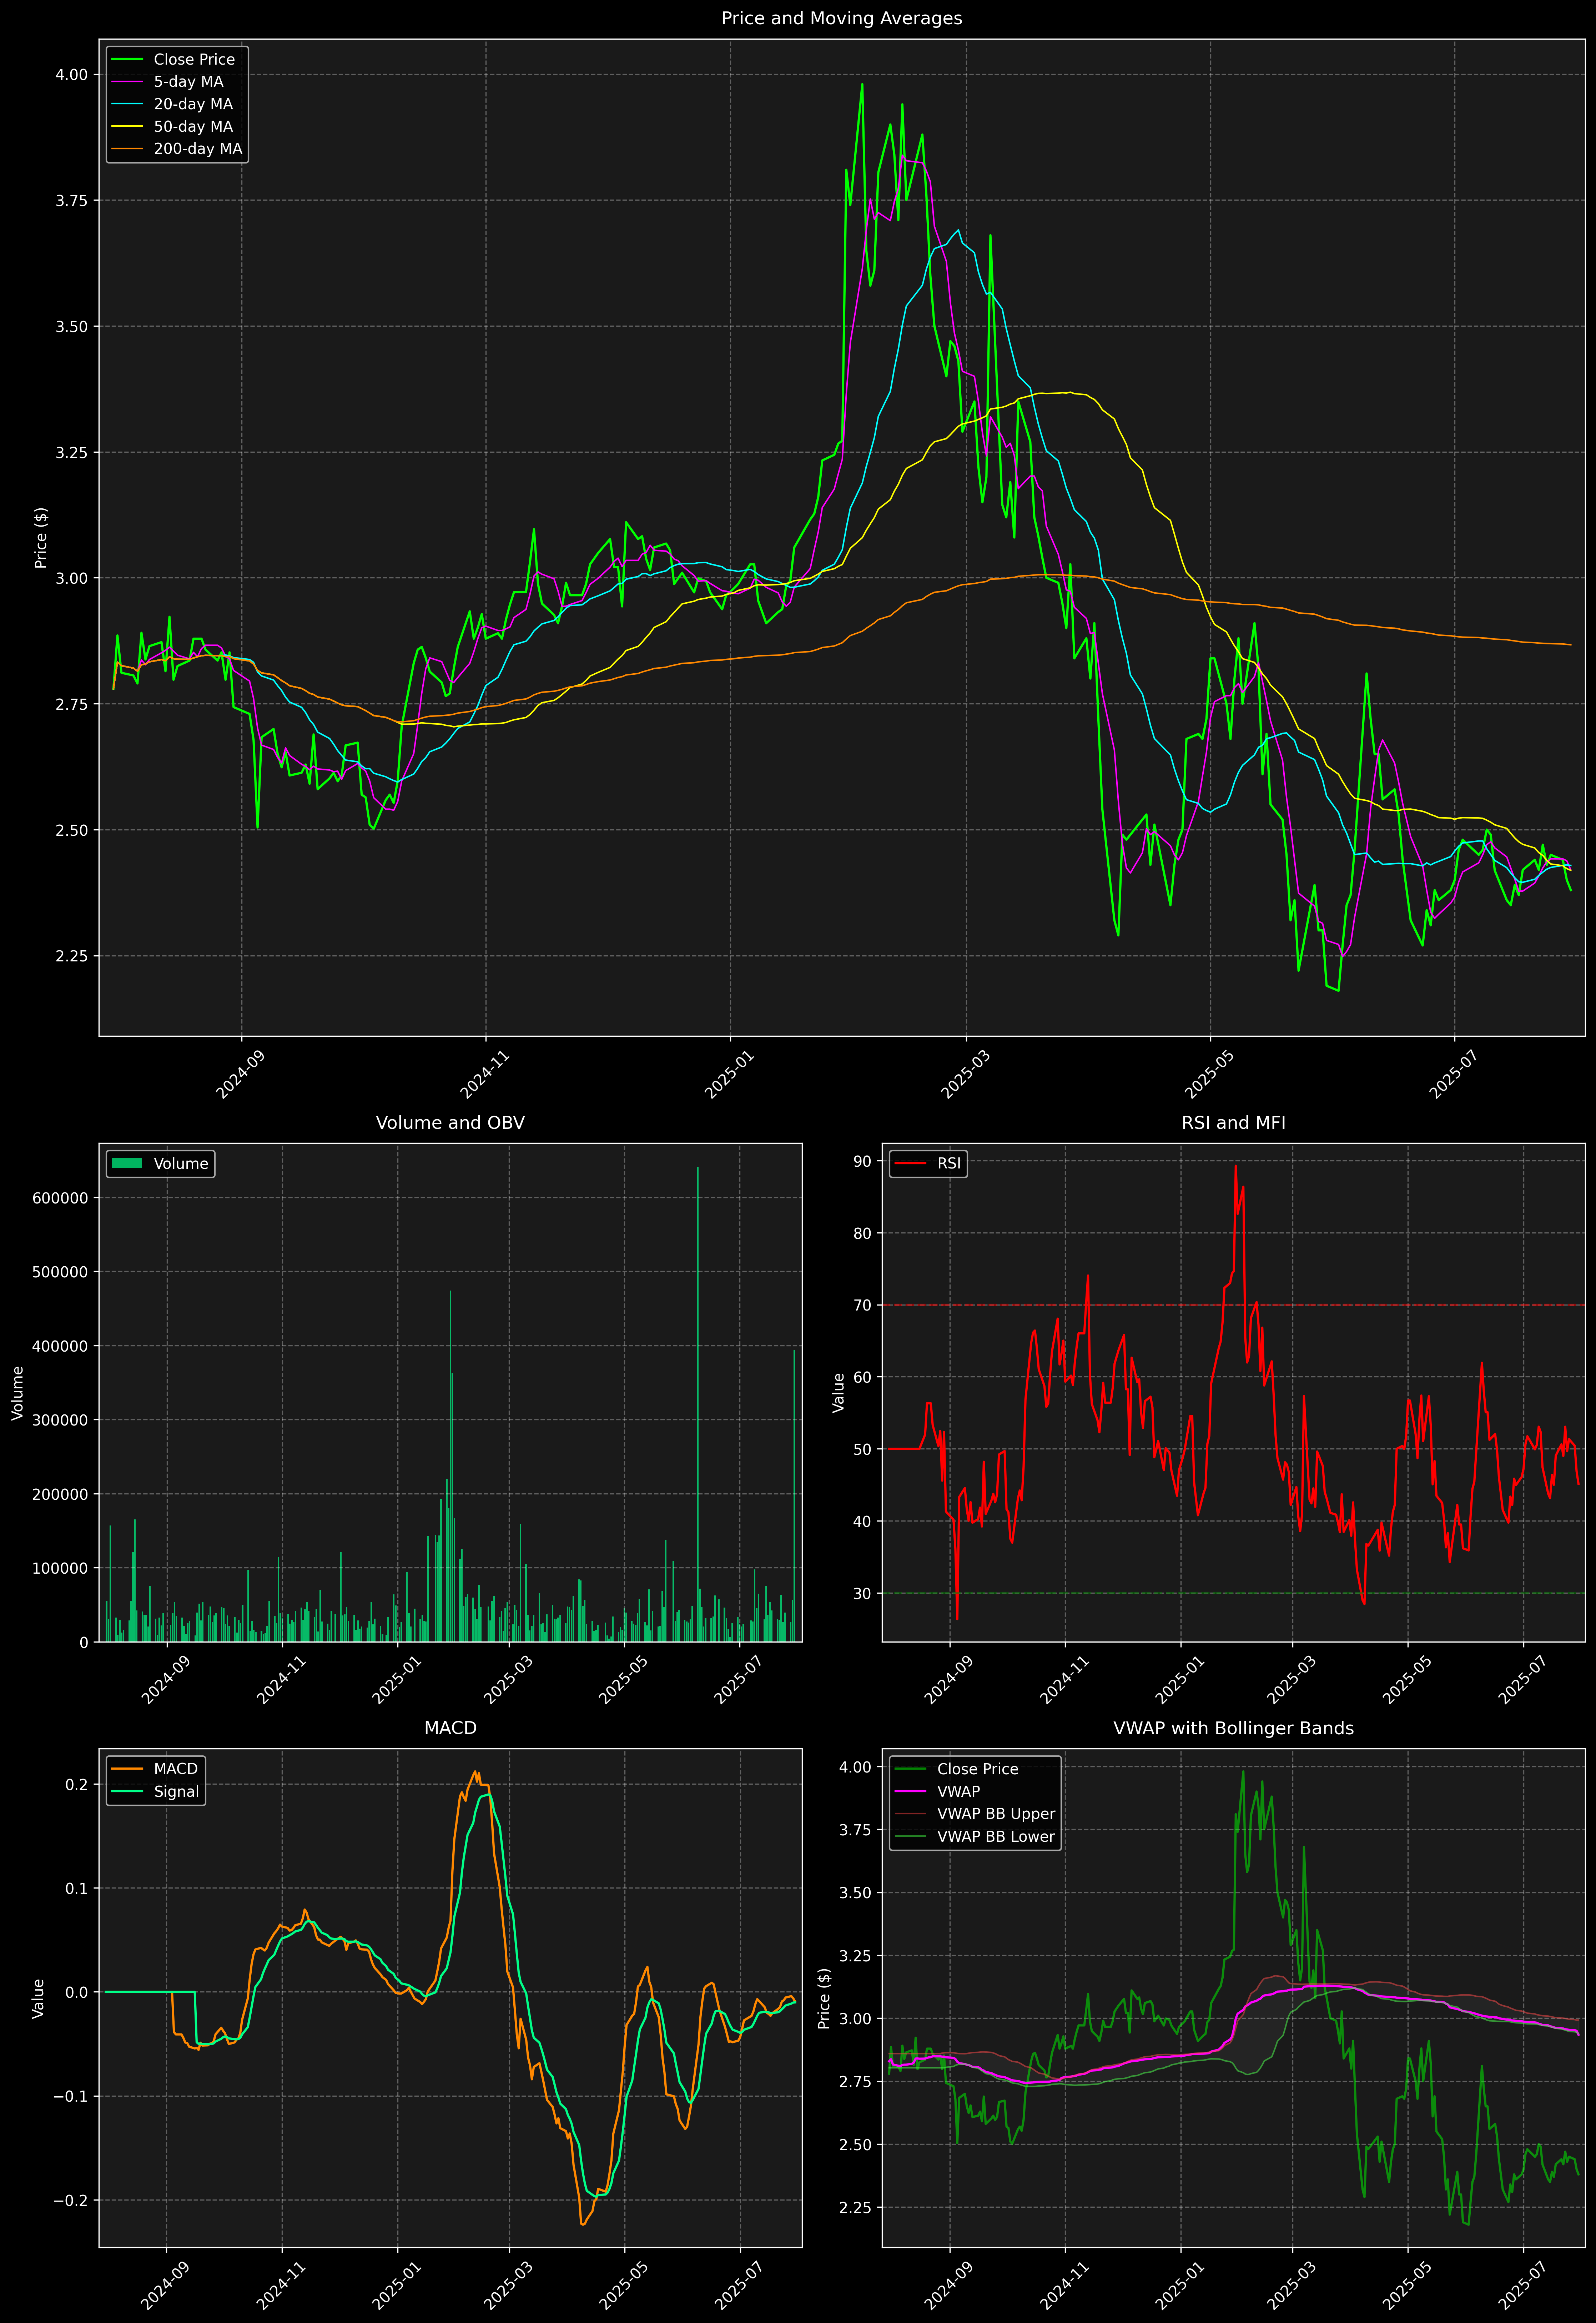This screenshot has height=2323, width=1596.
Task: Select '5-day MA' legend label
Action: tap(188, 82)
